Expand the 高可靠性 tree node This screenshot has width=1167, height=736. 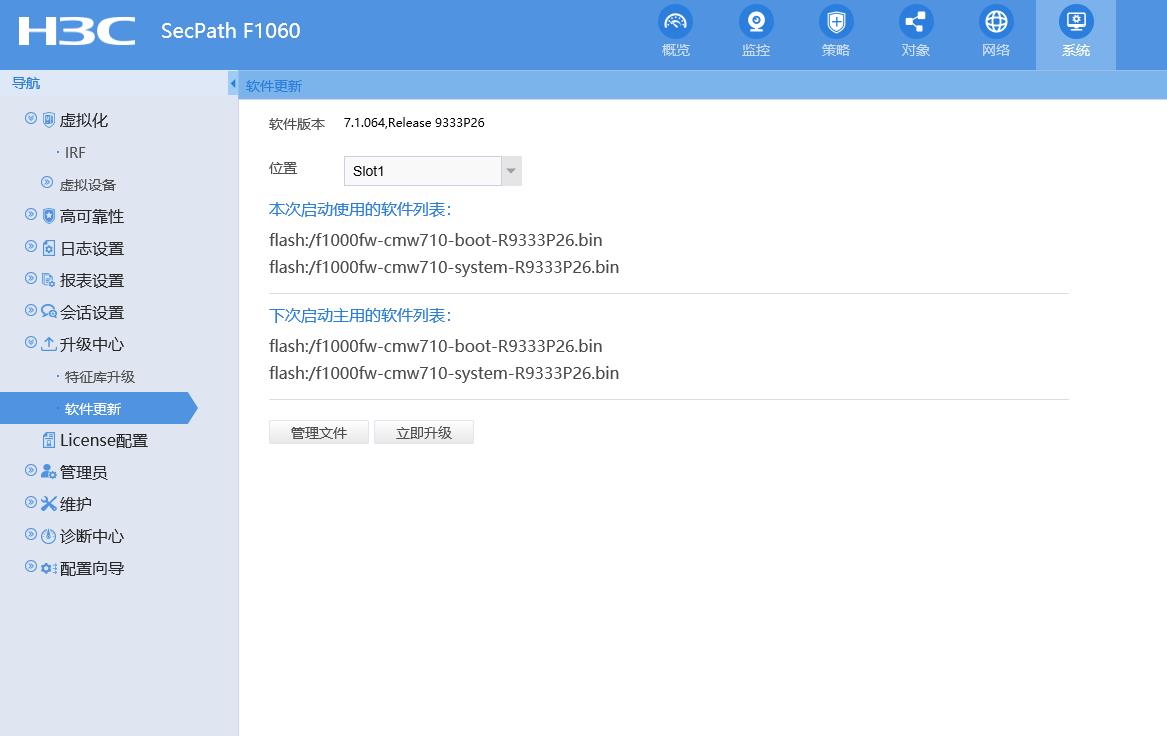click(x=31, y=214)
